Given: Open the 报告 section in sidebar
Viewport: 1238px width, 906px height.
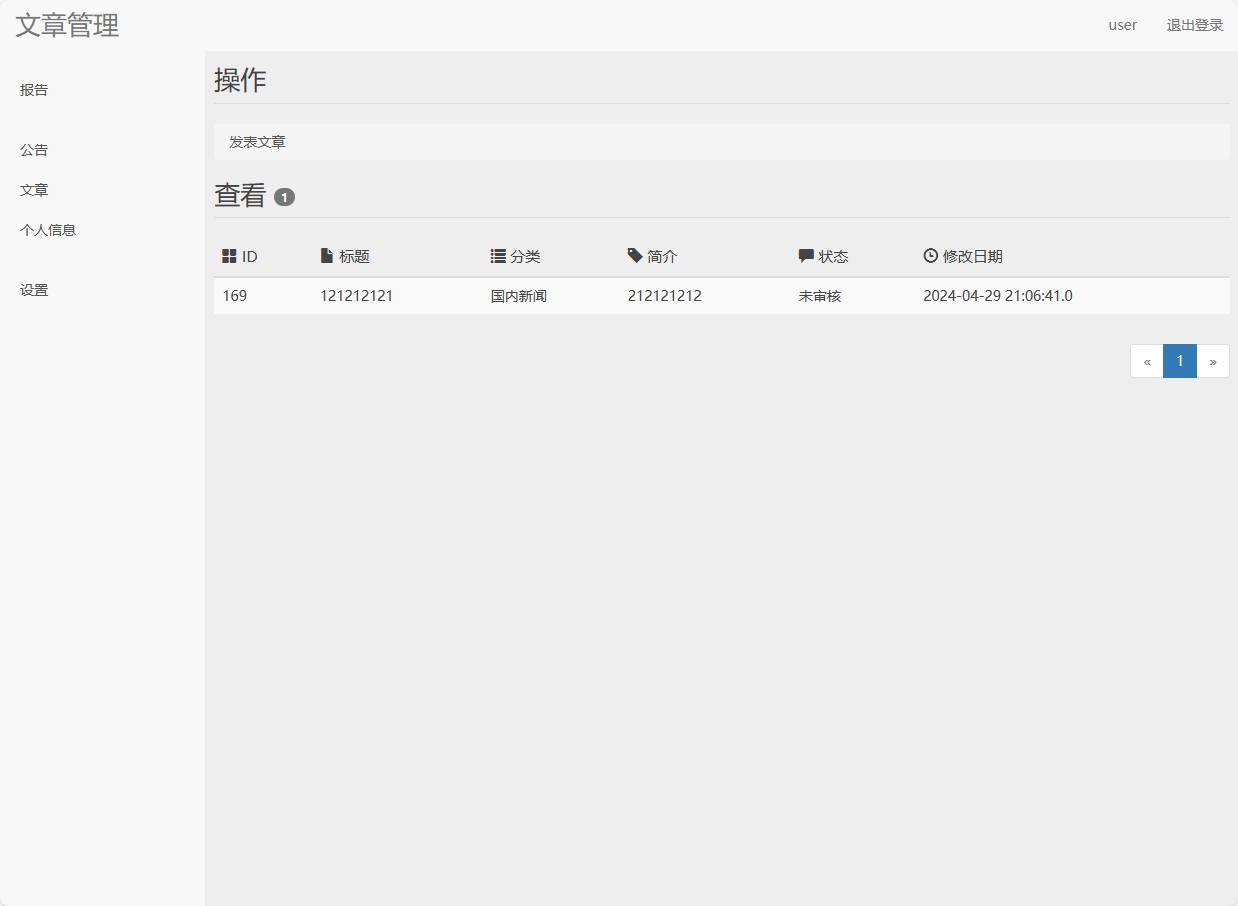Looking at the screenshot, I should click(34, 89).
